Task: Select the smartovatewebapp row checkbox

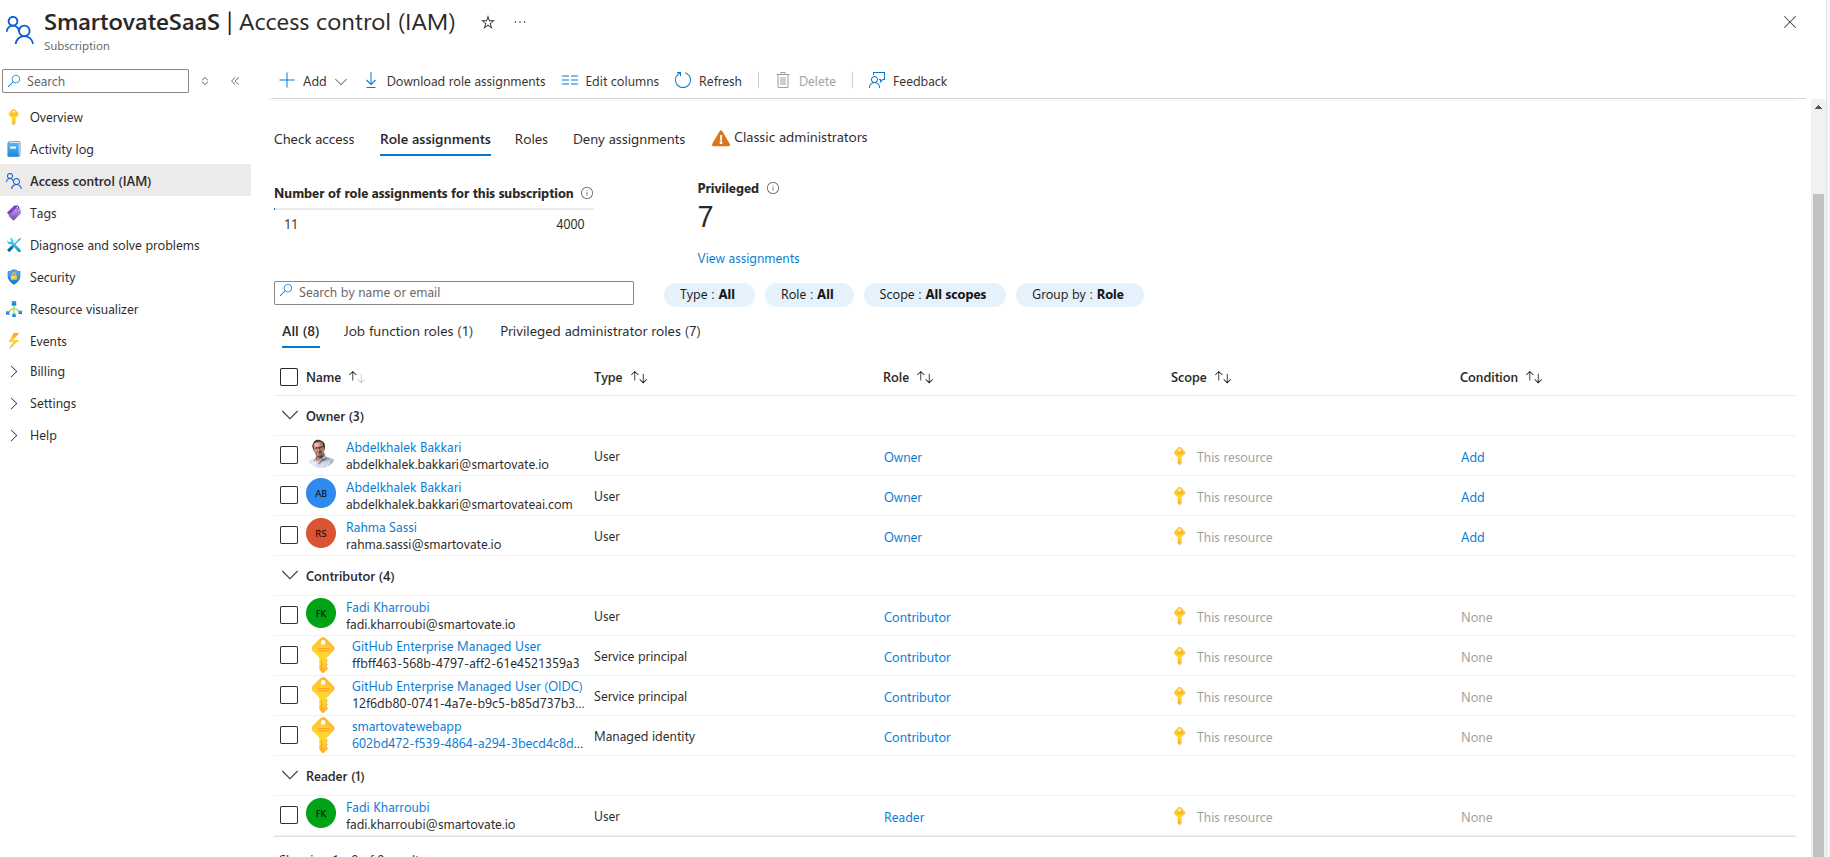Action: (289, 735)
